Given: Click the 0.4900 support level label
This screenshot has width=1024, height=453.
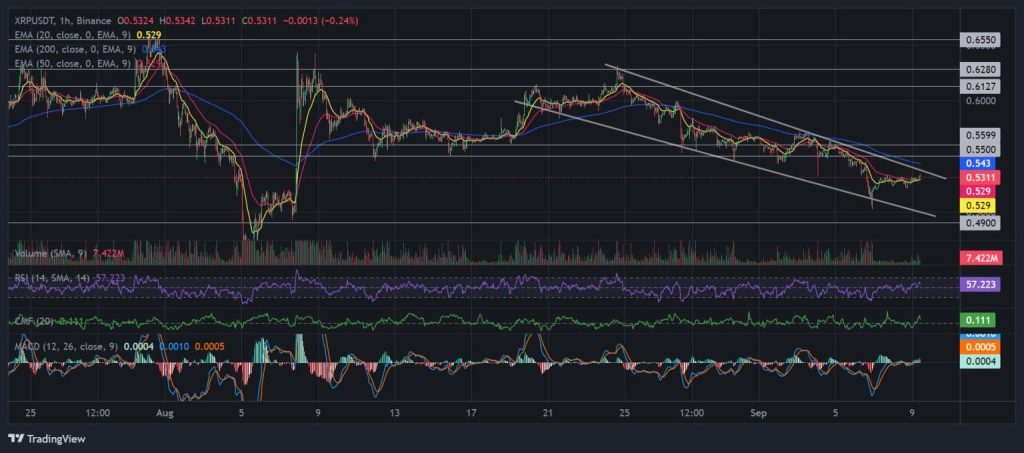Looking at the screenshot, I should [x=979, y=223].
